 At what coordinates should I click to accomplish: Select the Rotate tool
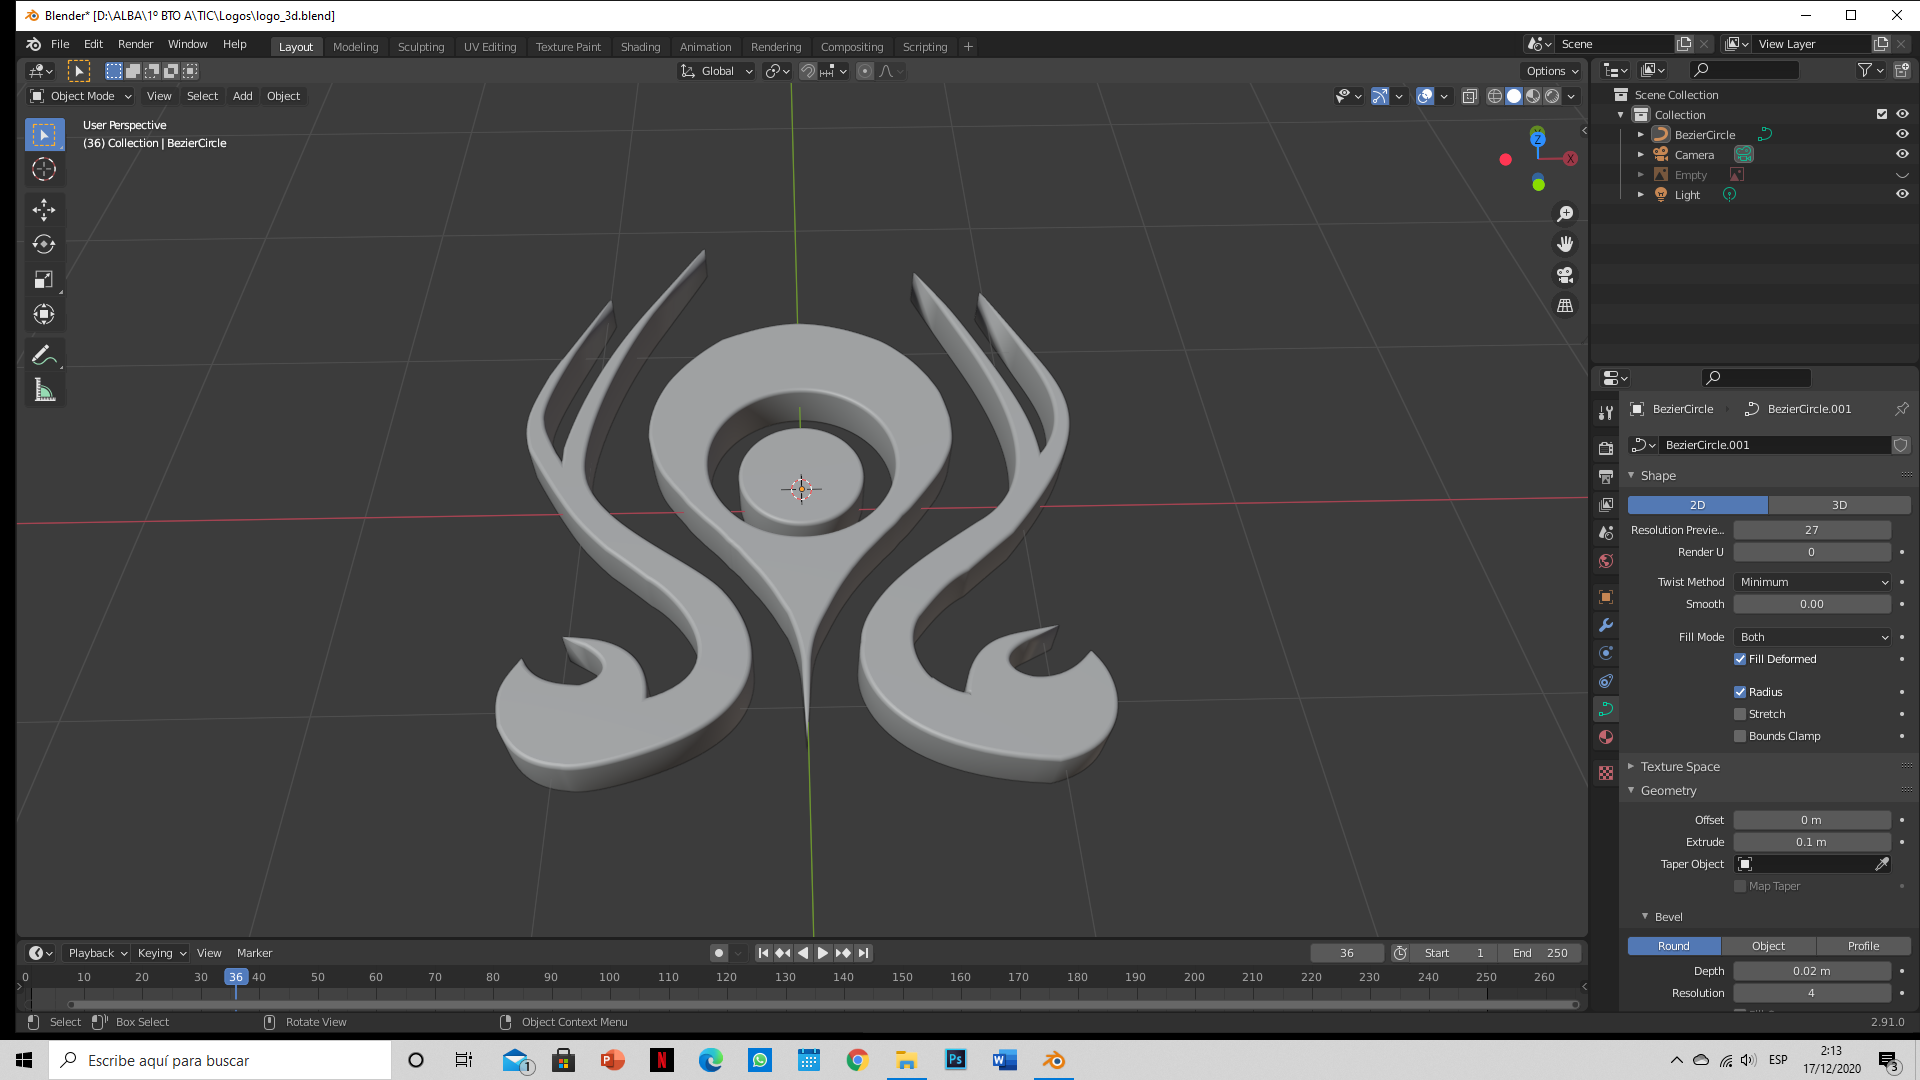[x=44, y=244]
